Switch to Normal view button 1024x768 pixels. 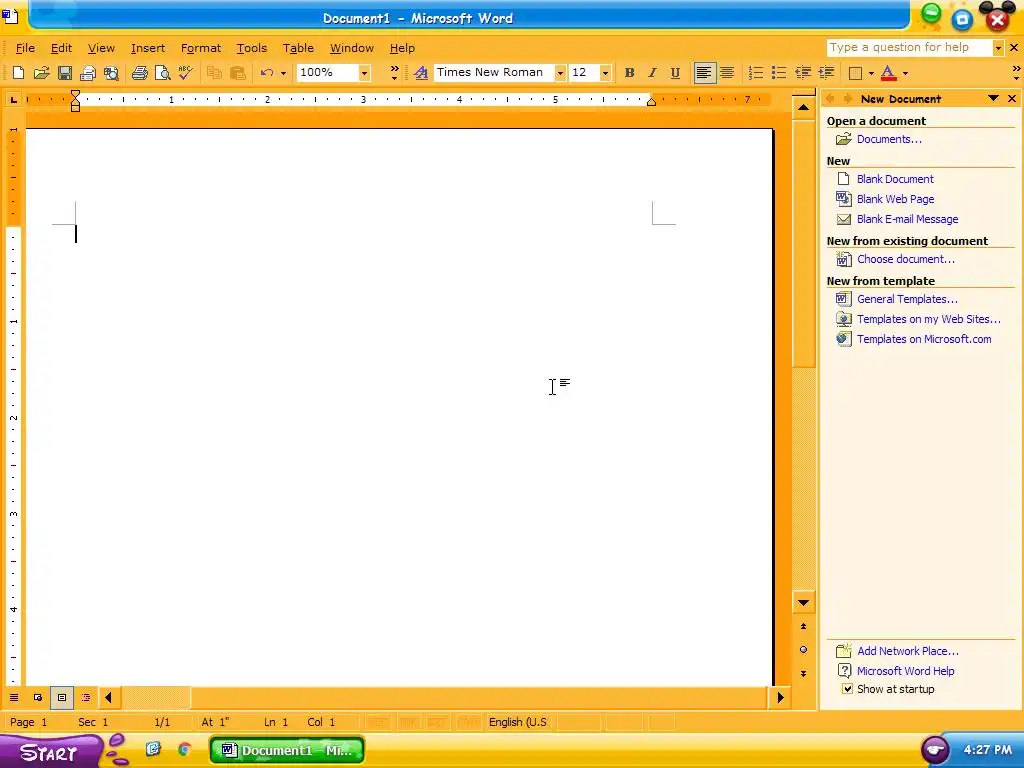coord(14,697)
